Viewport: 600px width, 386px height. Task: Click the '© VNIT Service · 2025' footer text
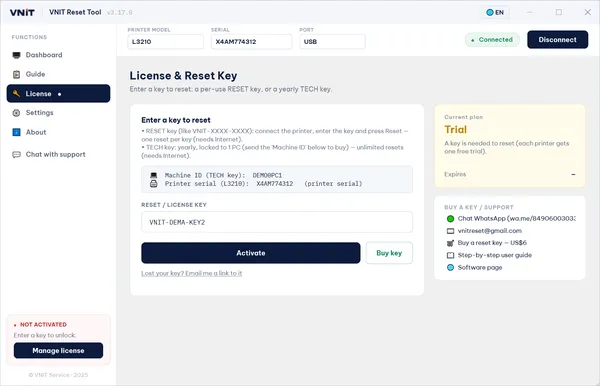58,375
